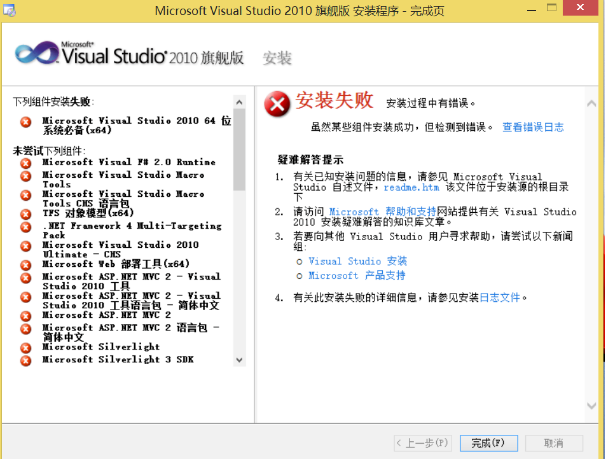This screenshot has width=605, height=459.
Task: Click the component list scrollbar thumb
Action: [x=239, y=150]
